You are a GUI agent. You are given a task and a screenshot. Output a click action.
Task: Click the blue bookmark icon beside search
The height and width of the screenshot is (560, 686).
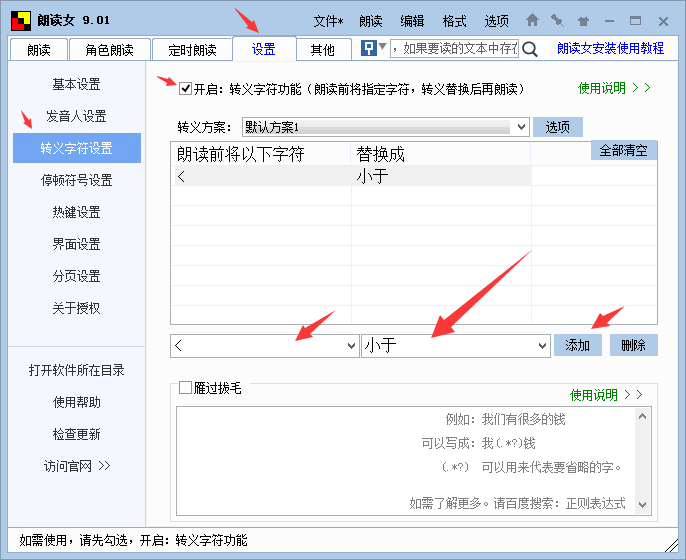(368, 48)
